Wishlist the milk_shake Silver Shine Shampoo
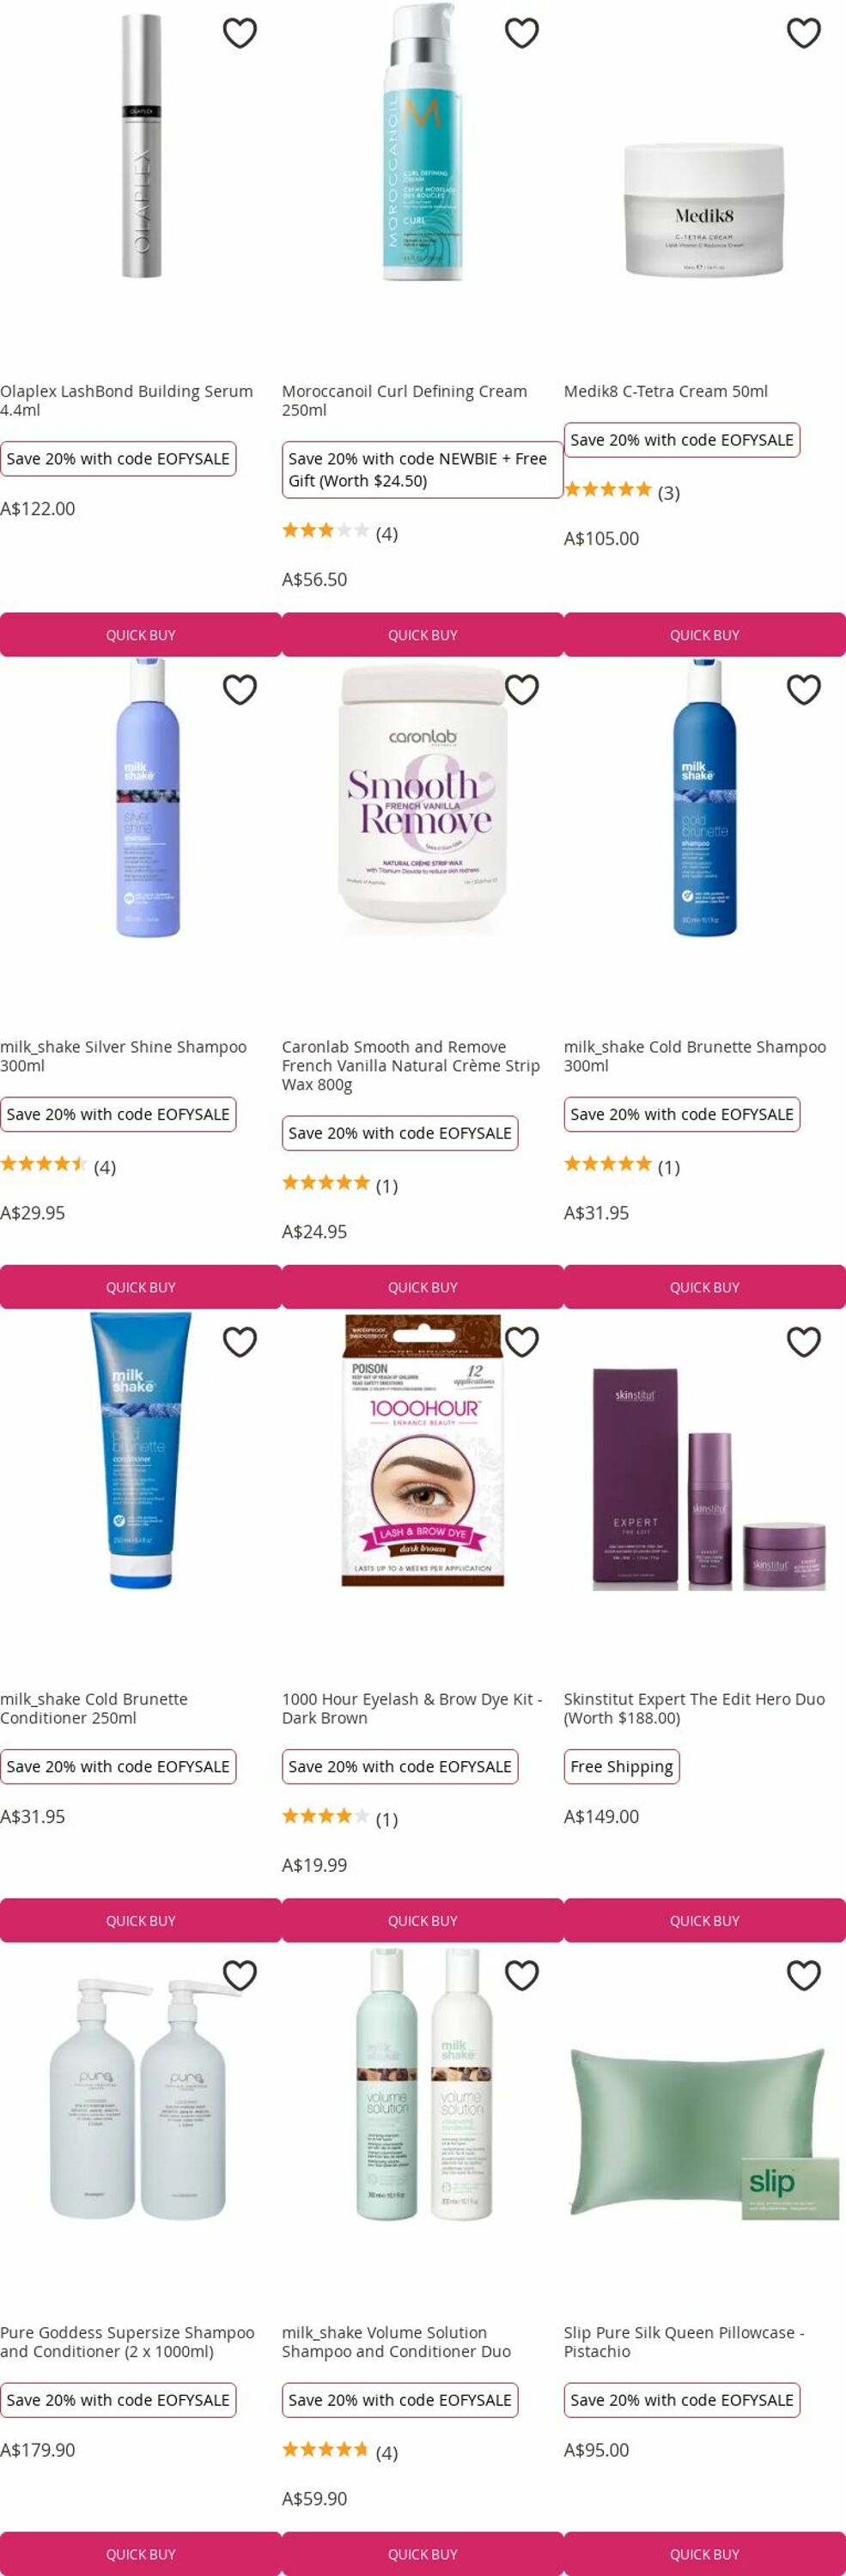 pyautogui.click(x=240, y=689)
